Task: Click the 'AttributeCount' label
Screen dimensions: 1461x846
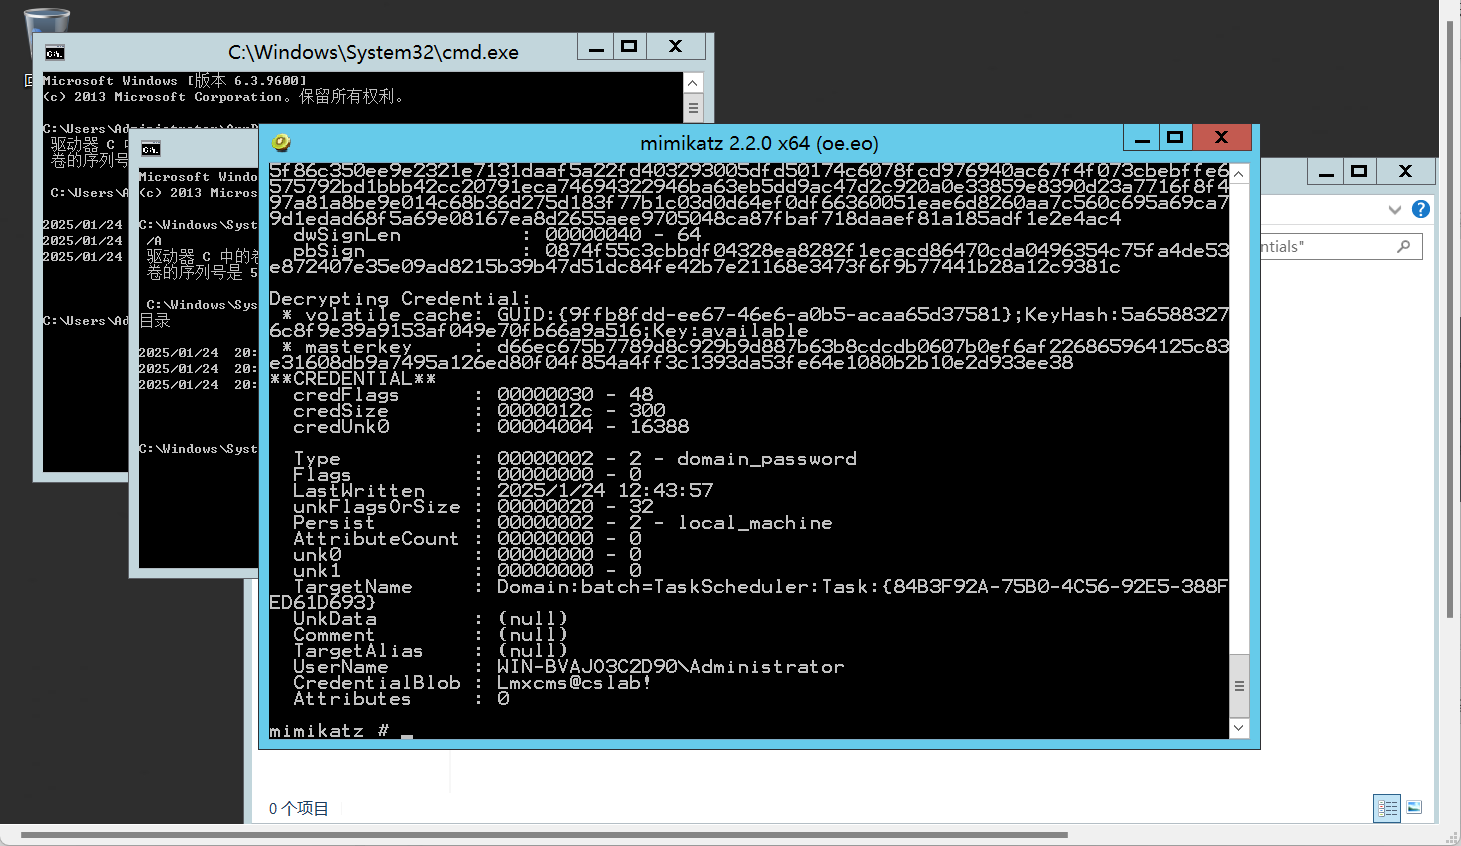Action: pos(376,539)
